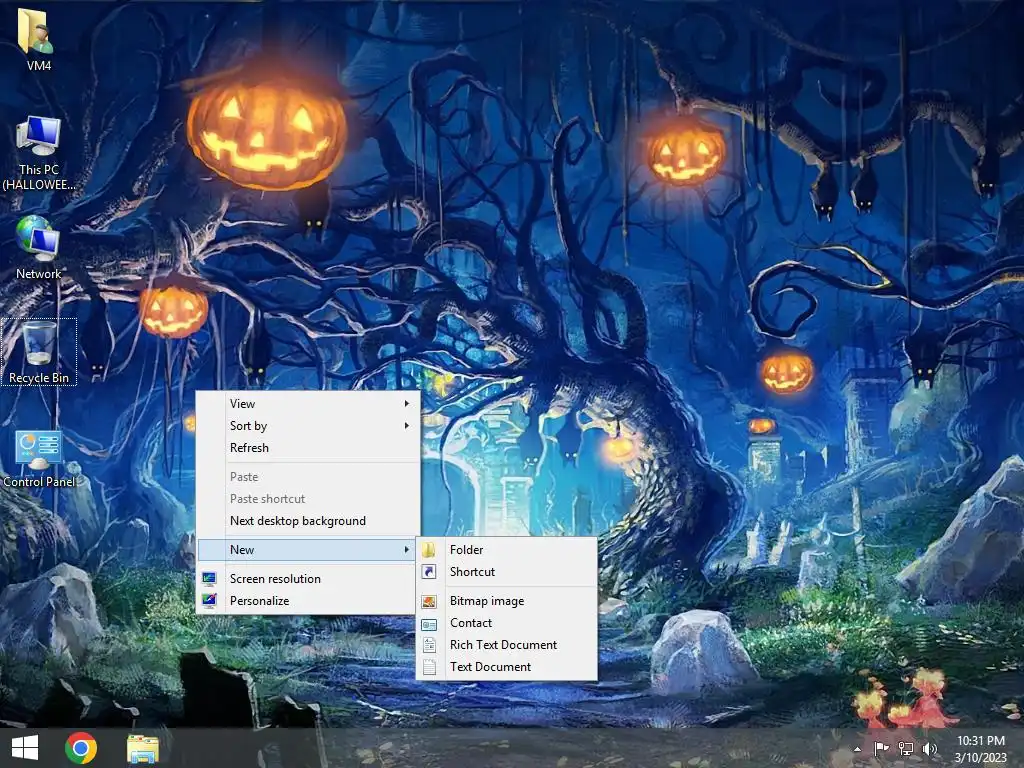
Task: Create a new Contact
Action: coord(507,623)
